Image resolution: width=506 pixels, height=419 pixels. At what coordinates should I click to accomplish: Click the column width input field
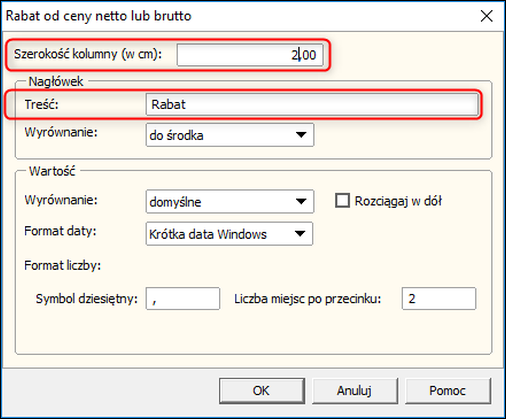250,55
